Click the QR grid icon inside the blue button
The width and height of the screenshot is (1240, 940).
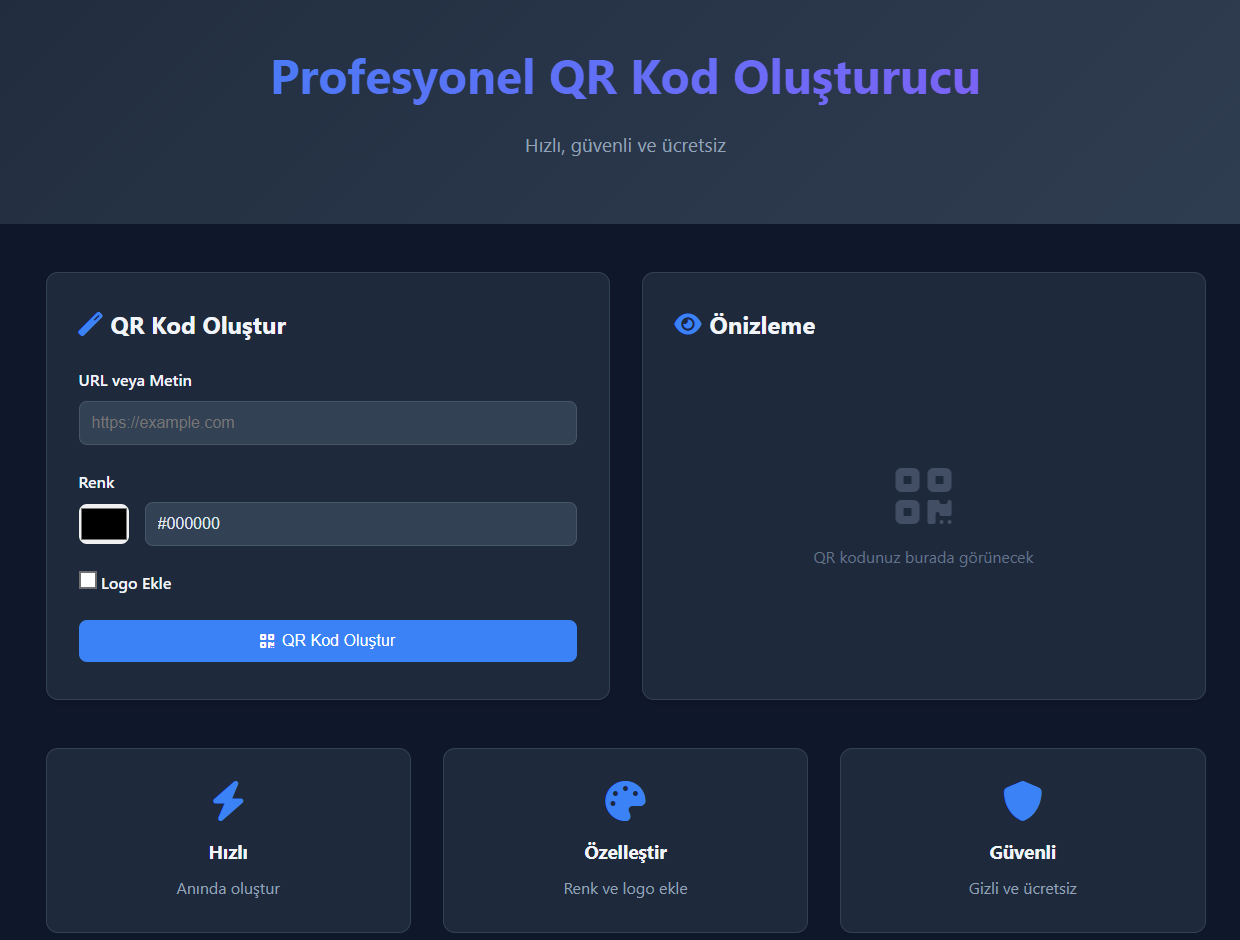coord(266,640)
